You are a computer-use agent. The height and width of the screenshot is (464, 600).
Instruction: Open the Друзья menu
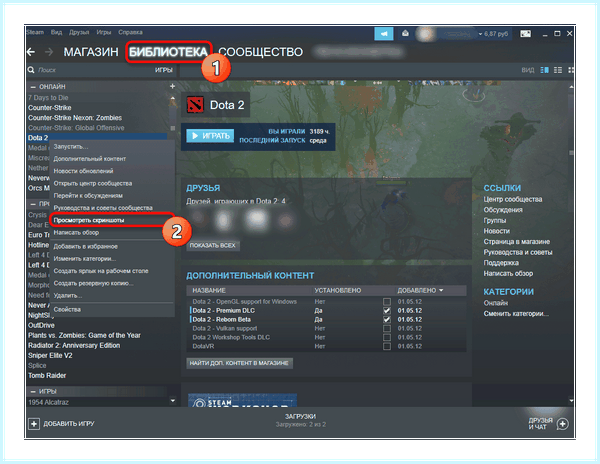[x=79, y=32]
